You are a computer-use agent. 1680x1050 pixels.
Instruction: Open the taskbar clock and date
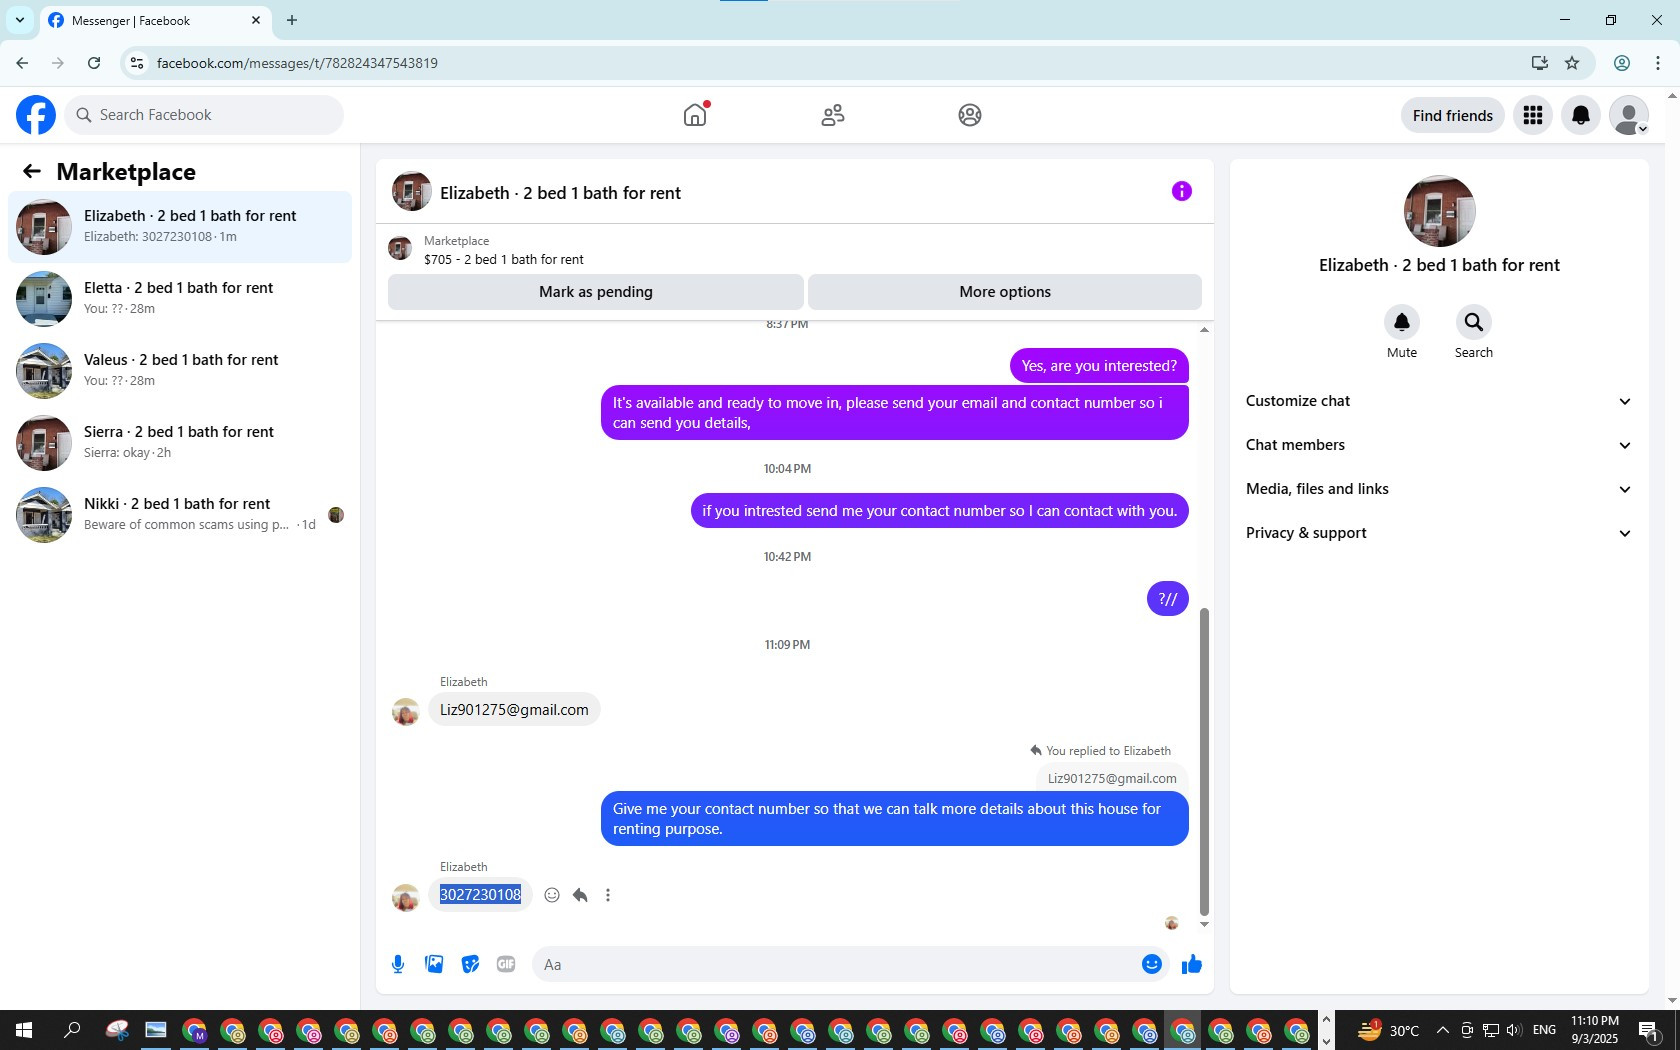[1594, 1030]
